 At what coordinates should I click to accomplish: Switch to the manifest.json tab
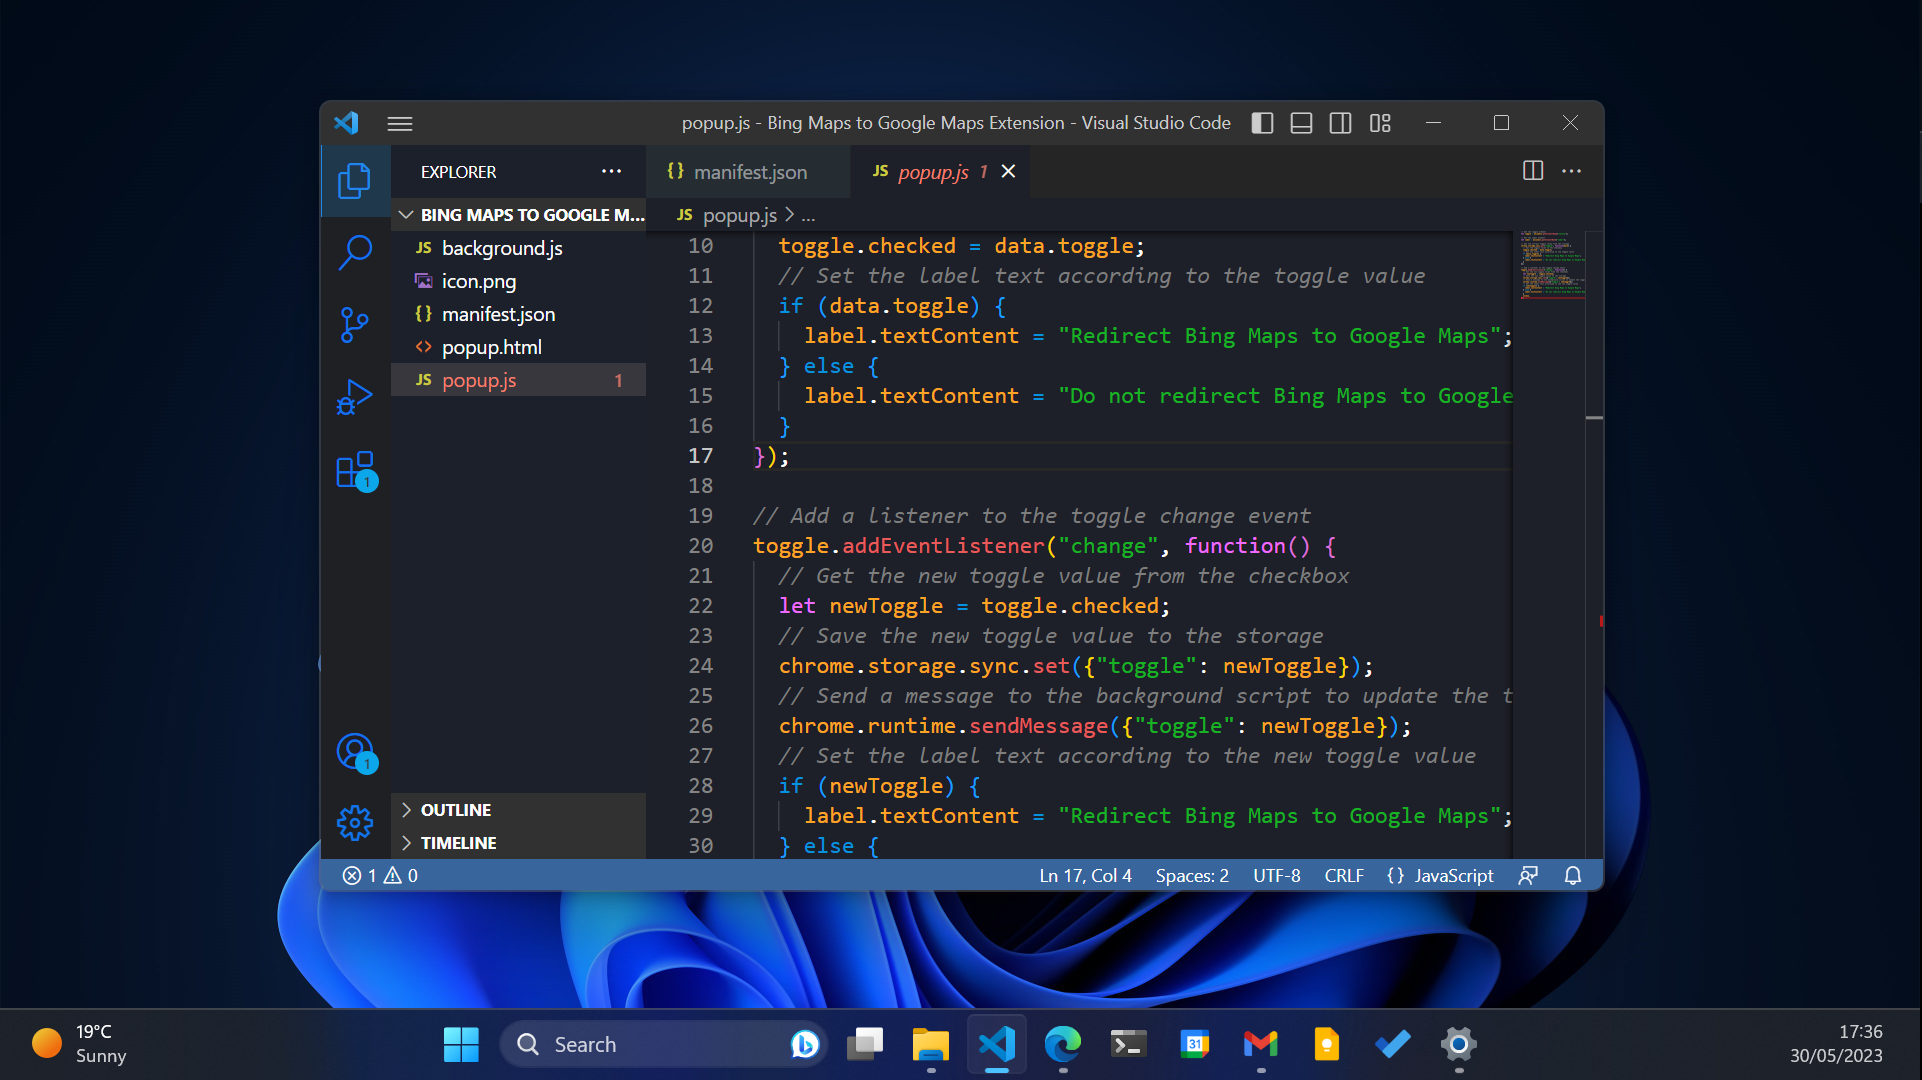pyautogui.click(x=749, y=172)
